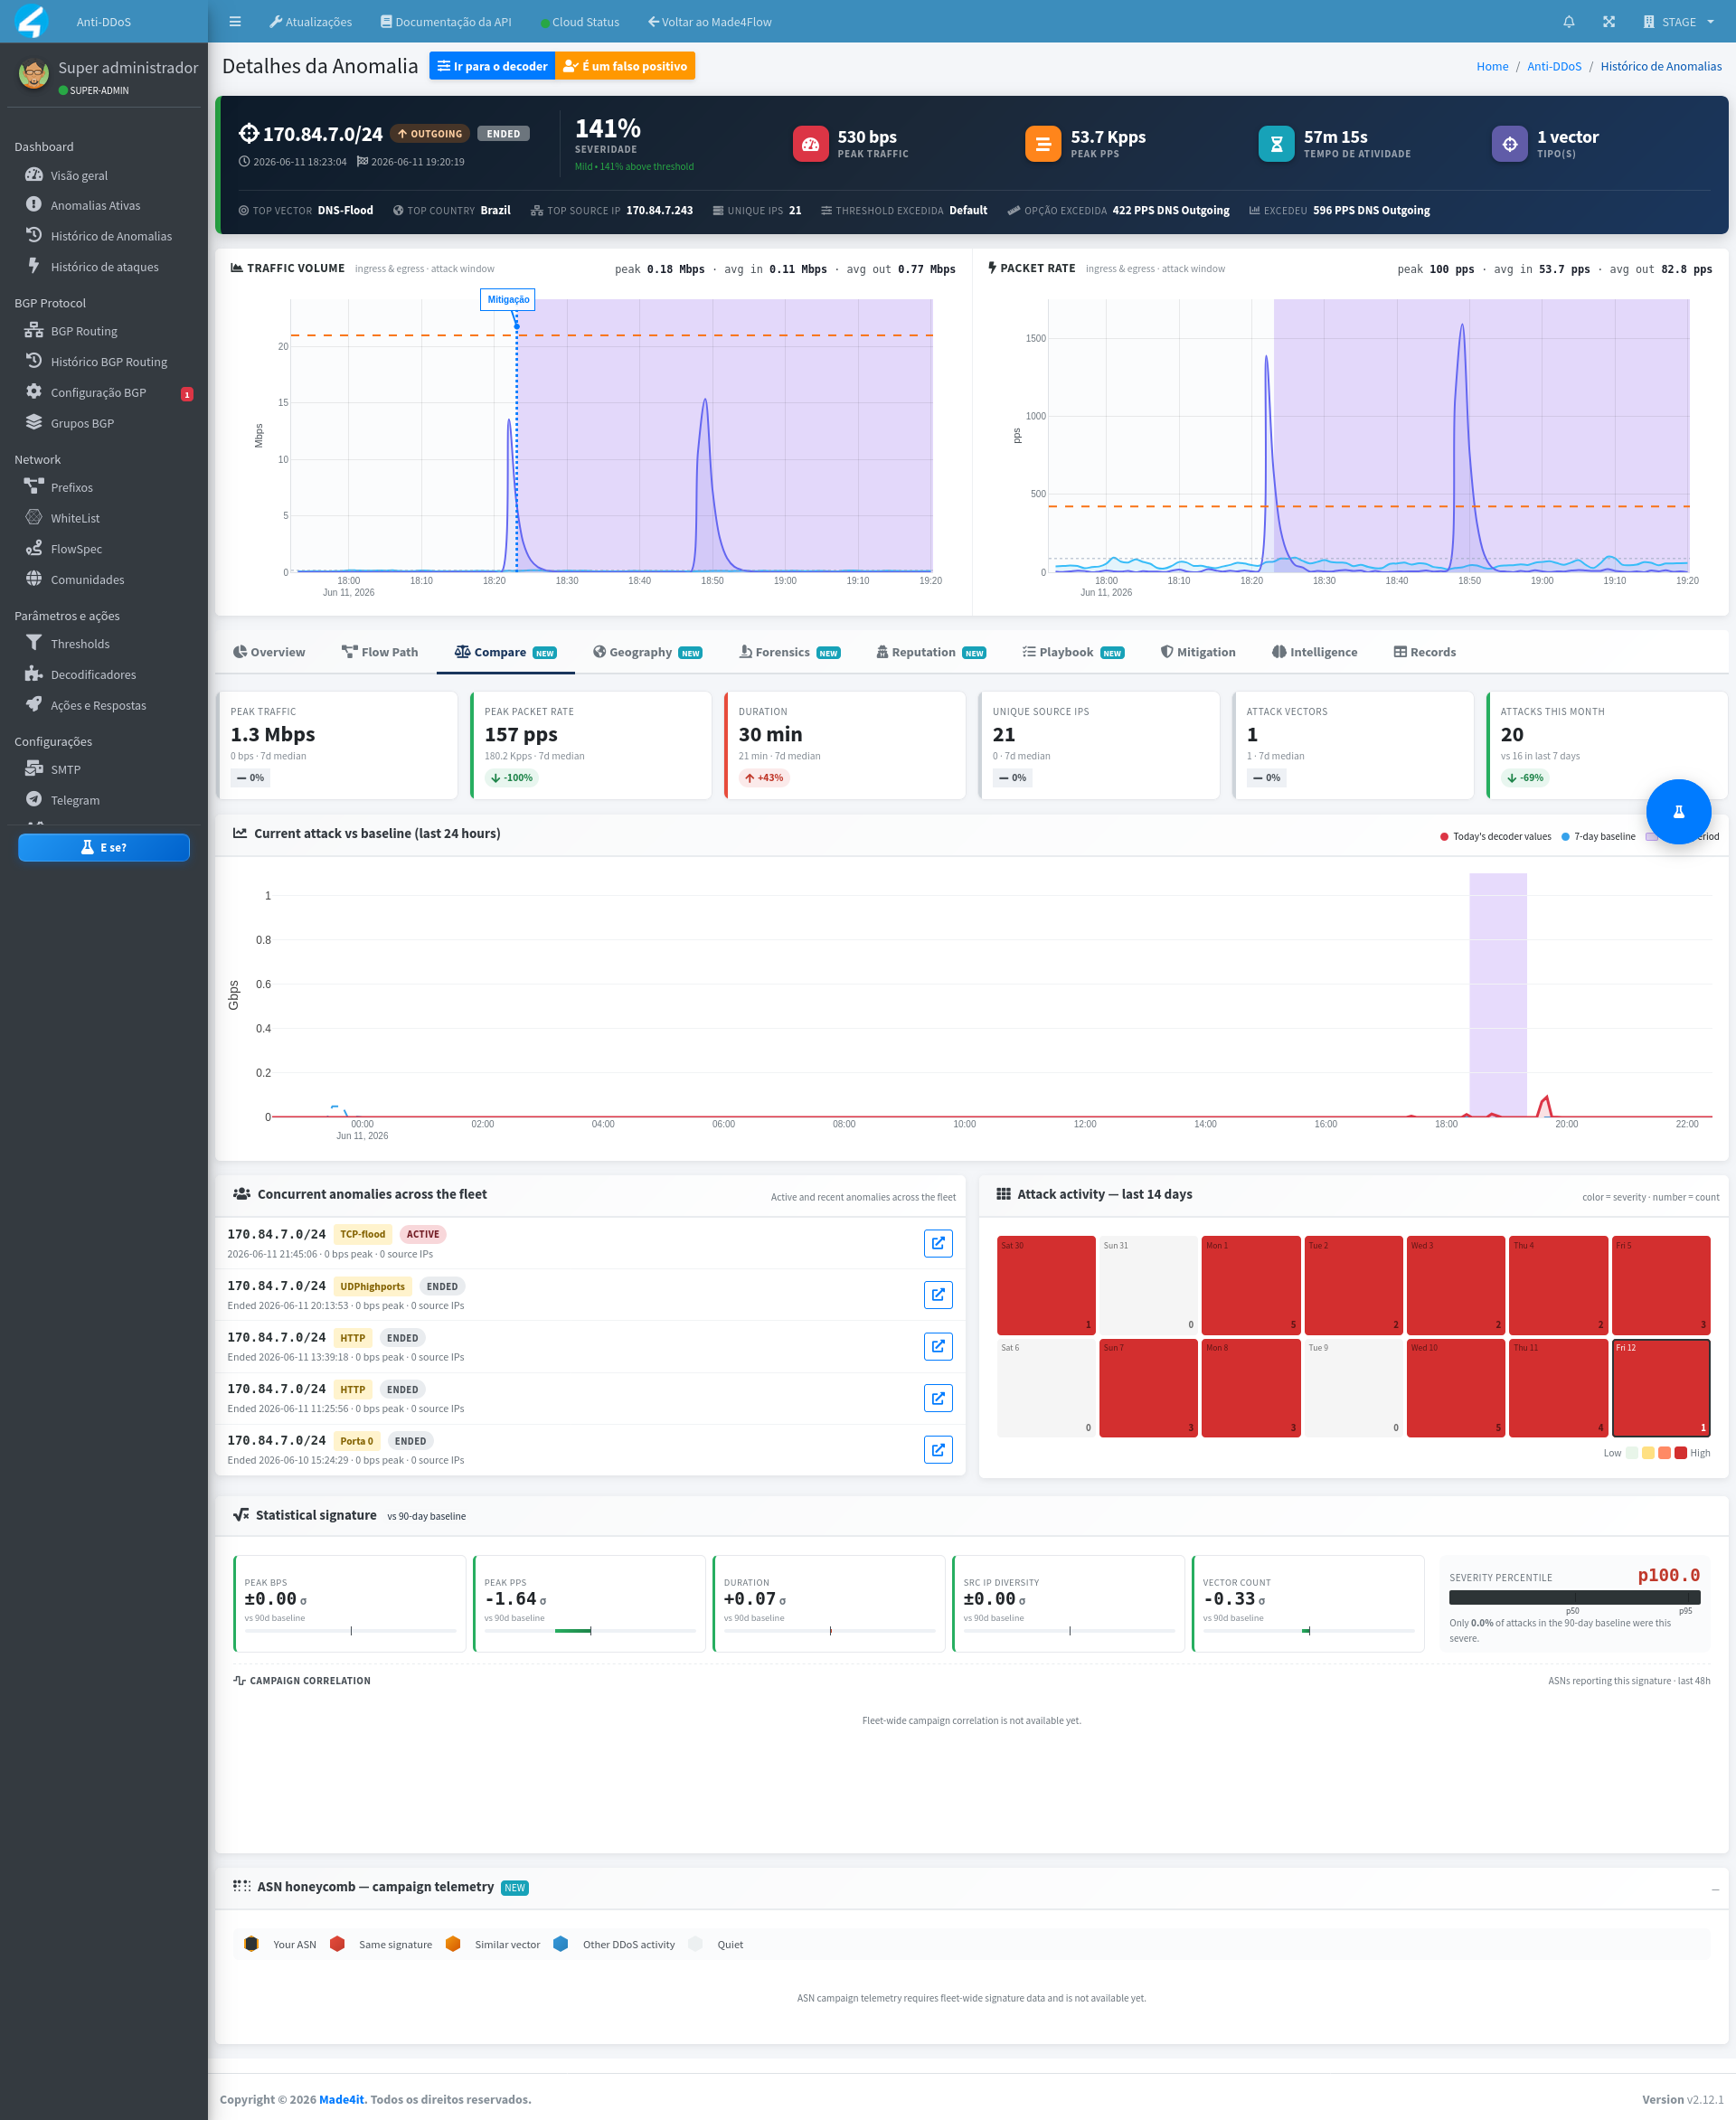The height and width of the screenshot is (2120, 1736).
Task: Go to Home breadcrumb
Action: coord(1492,66)
